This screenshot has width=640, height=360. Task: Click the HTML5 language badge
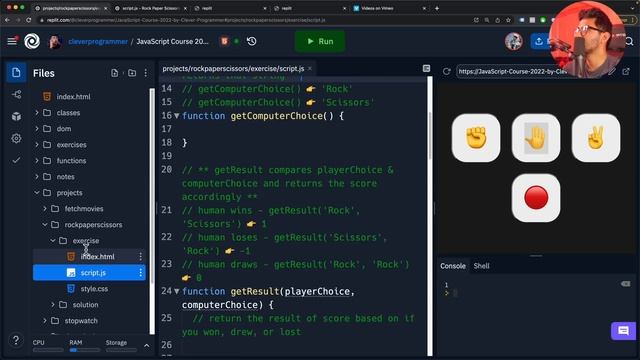tap(224, 41)
